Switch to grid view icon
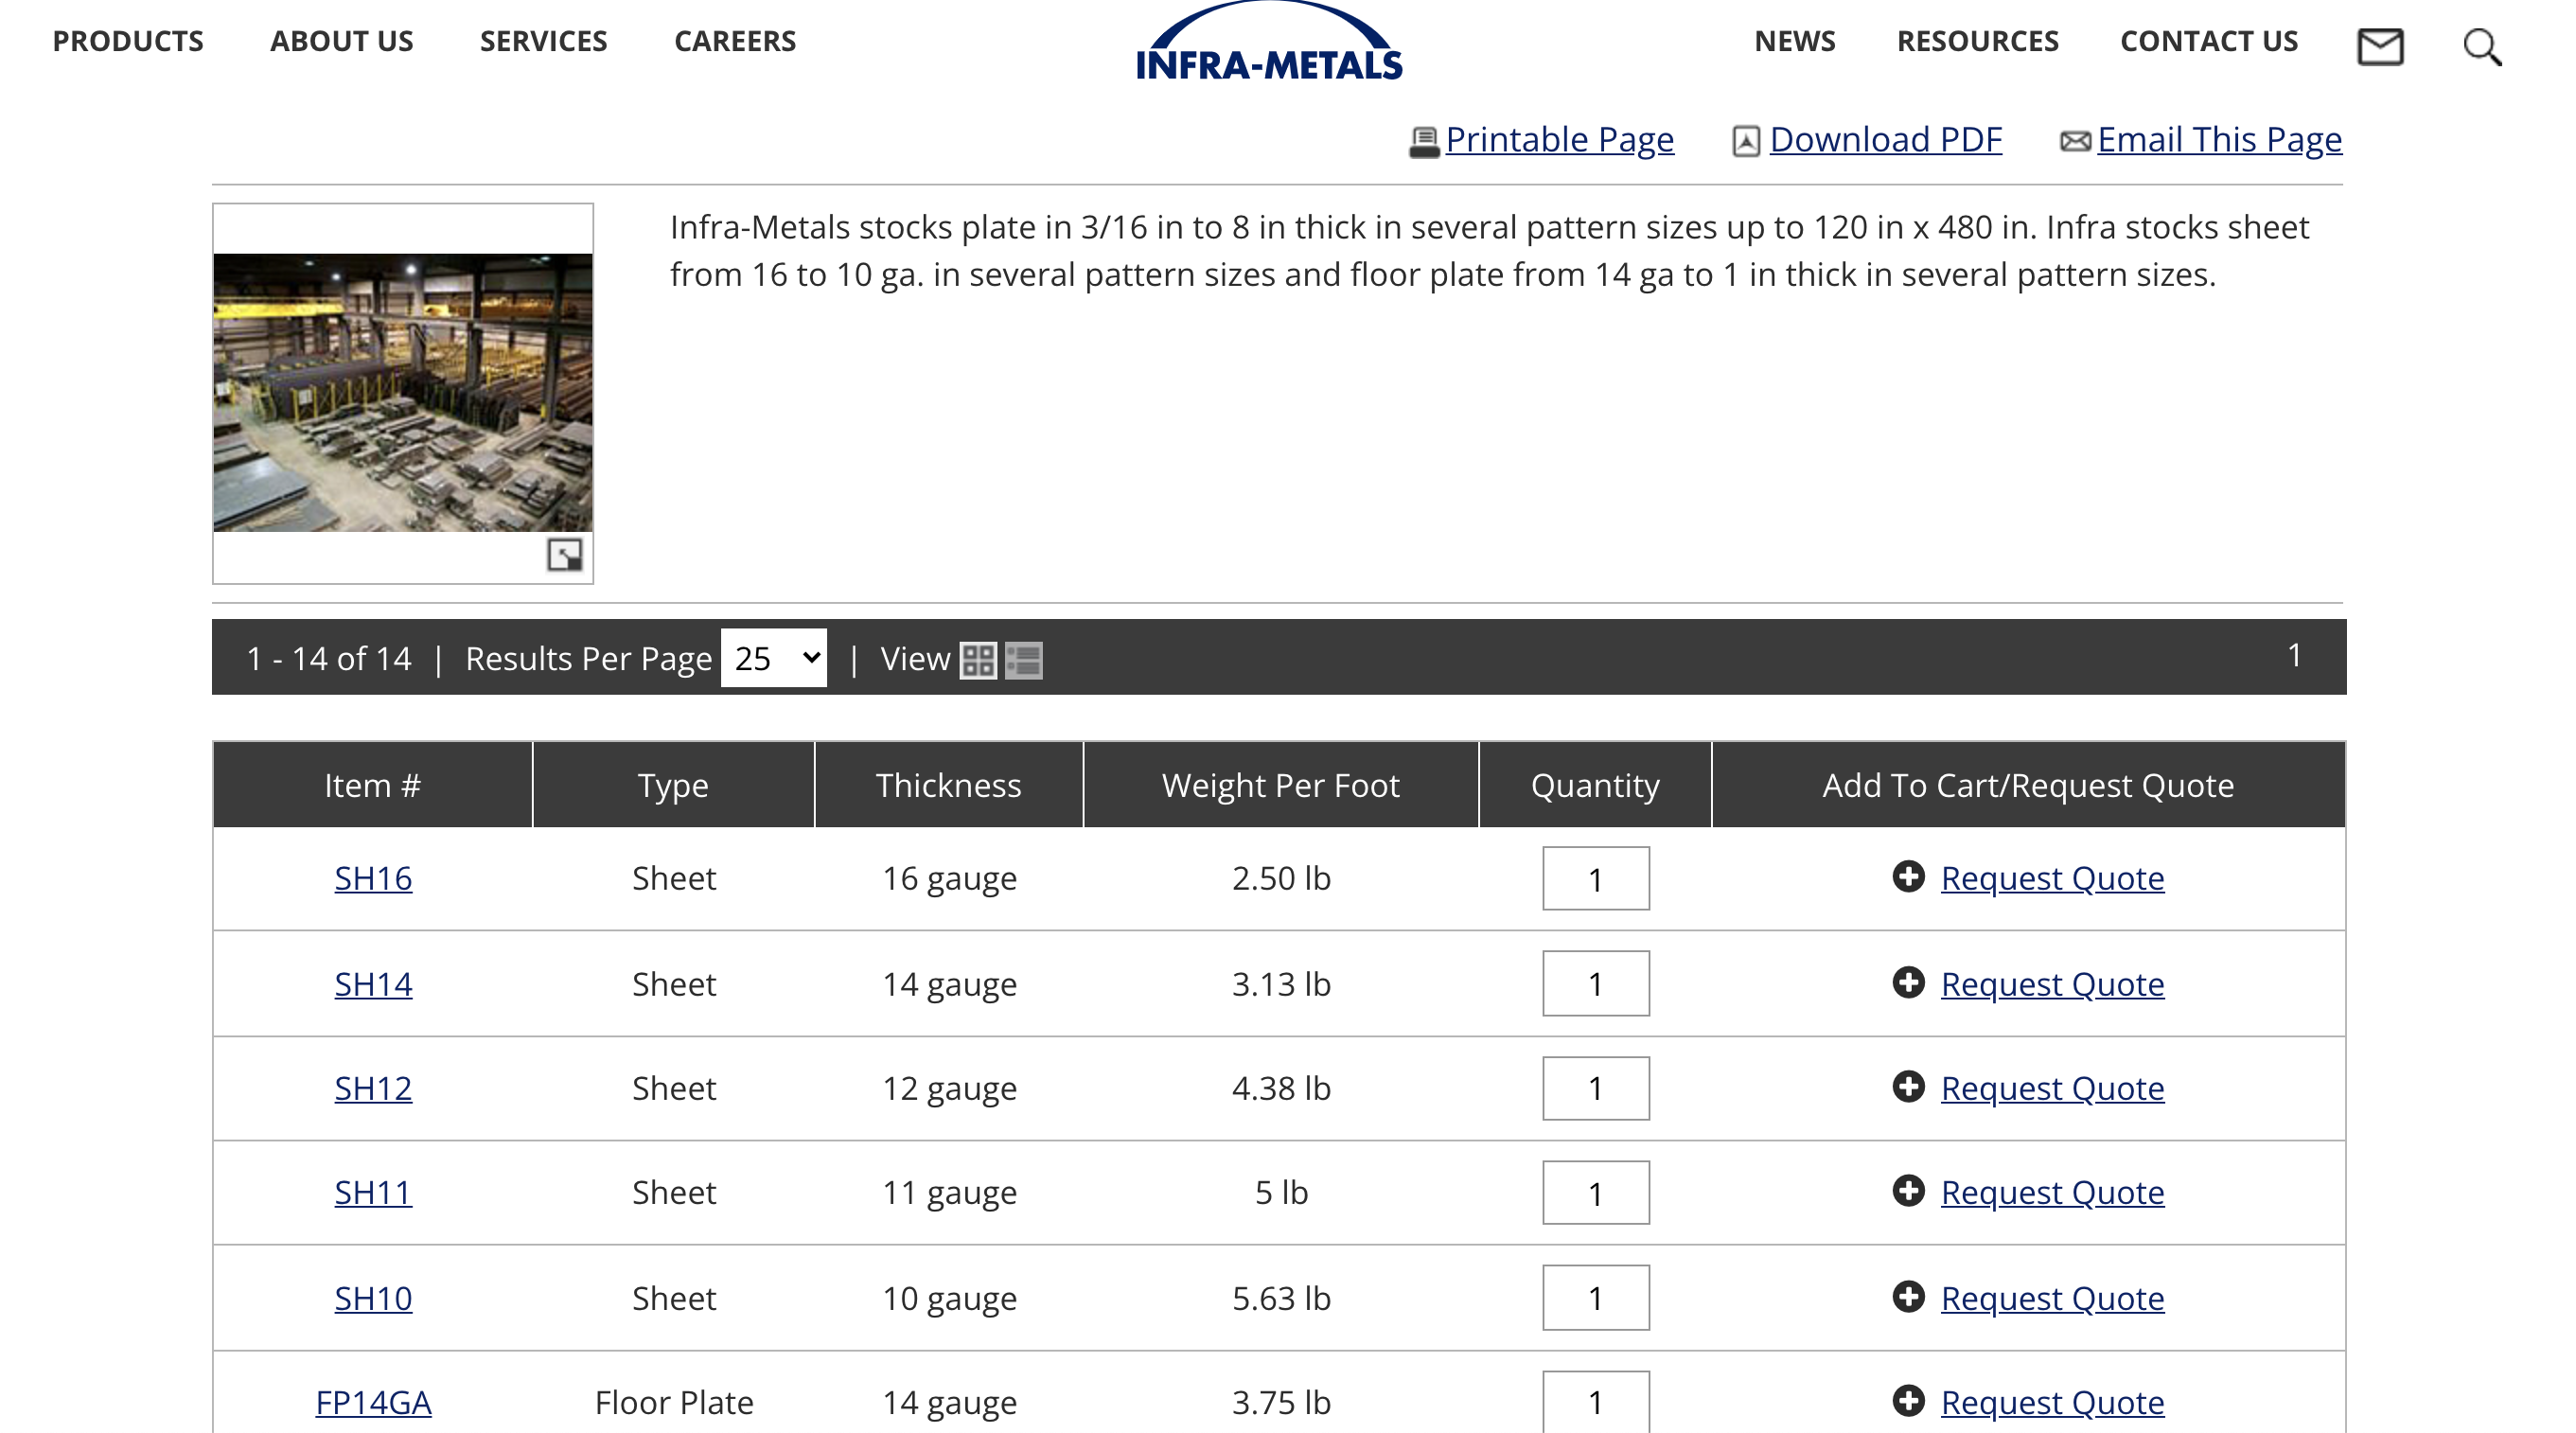 tap(977, 660)
